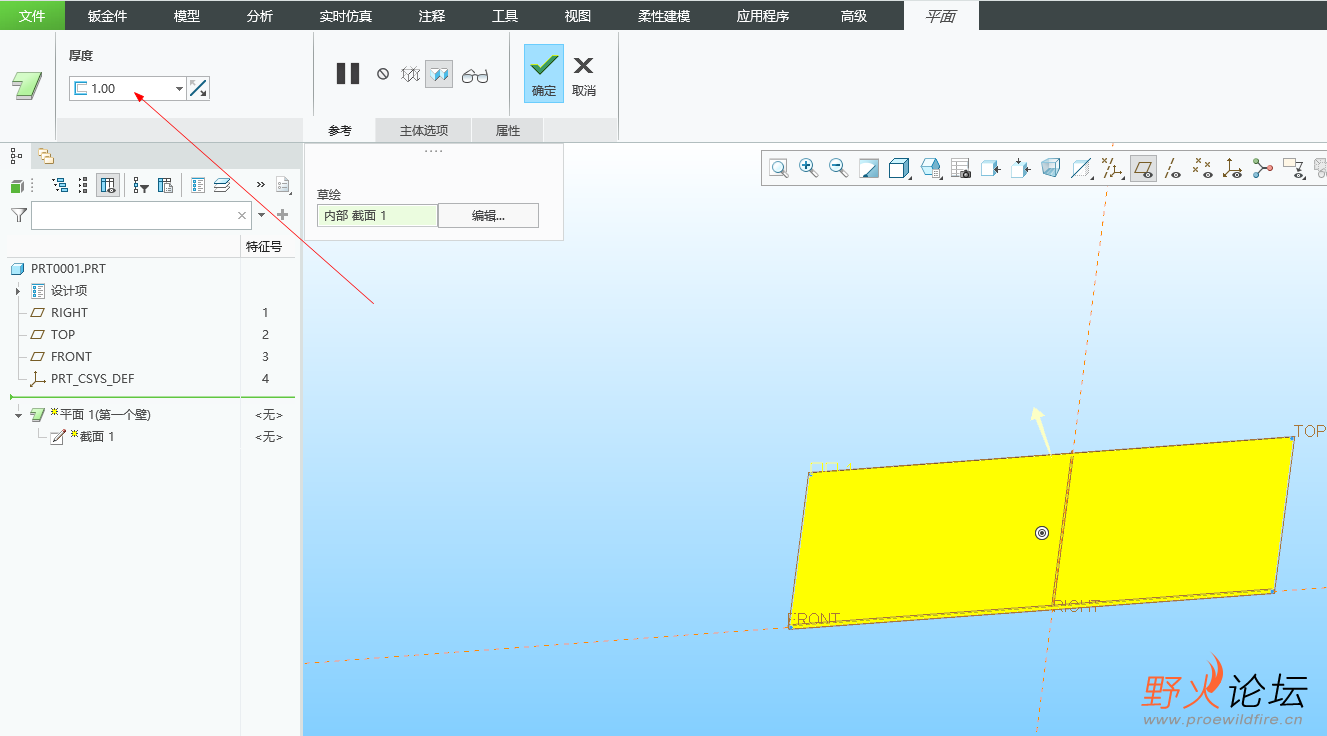Click the 编辑... sketch button

[x=489, y=215]
